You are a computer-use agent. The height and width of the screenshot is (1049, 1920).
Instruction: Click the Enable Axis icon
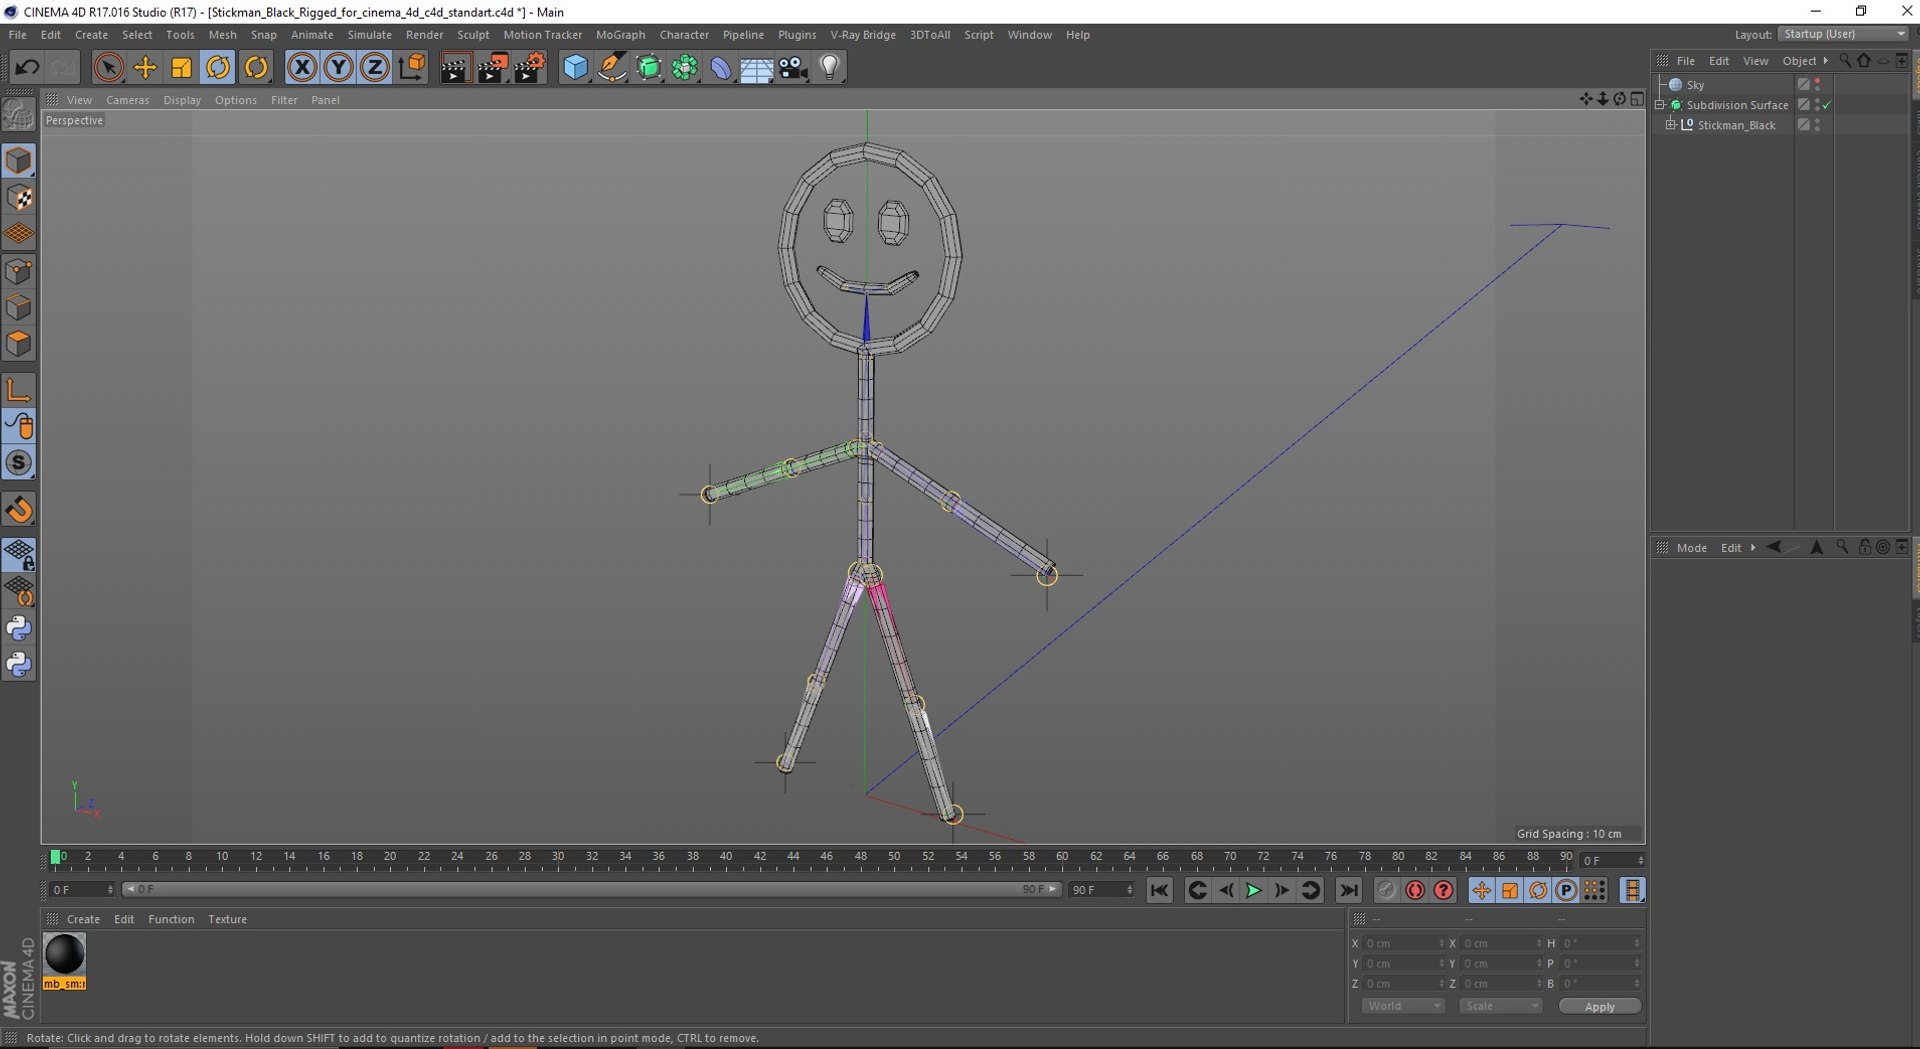click(x=19, y=390)
